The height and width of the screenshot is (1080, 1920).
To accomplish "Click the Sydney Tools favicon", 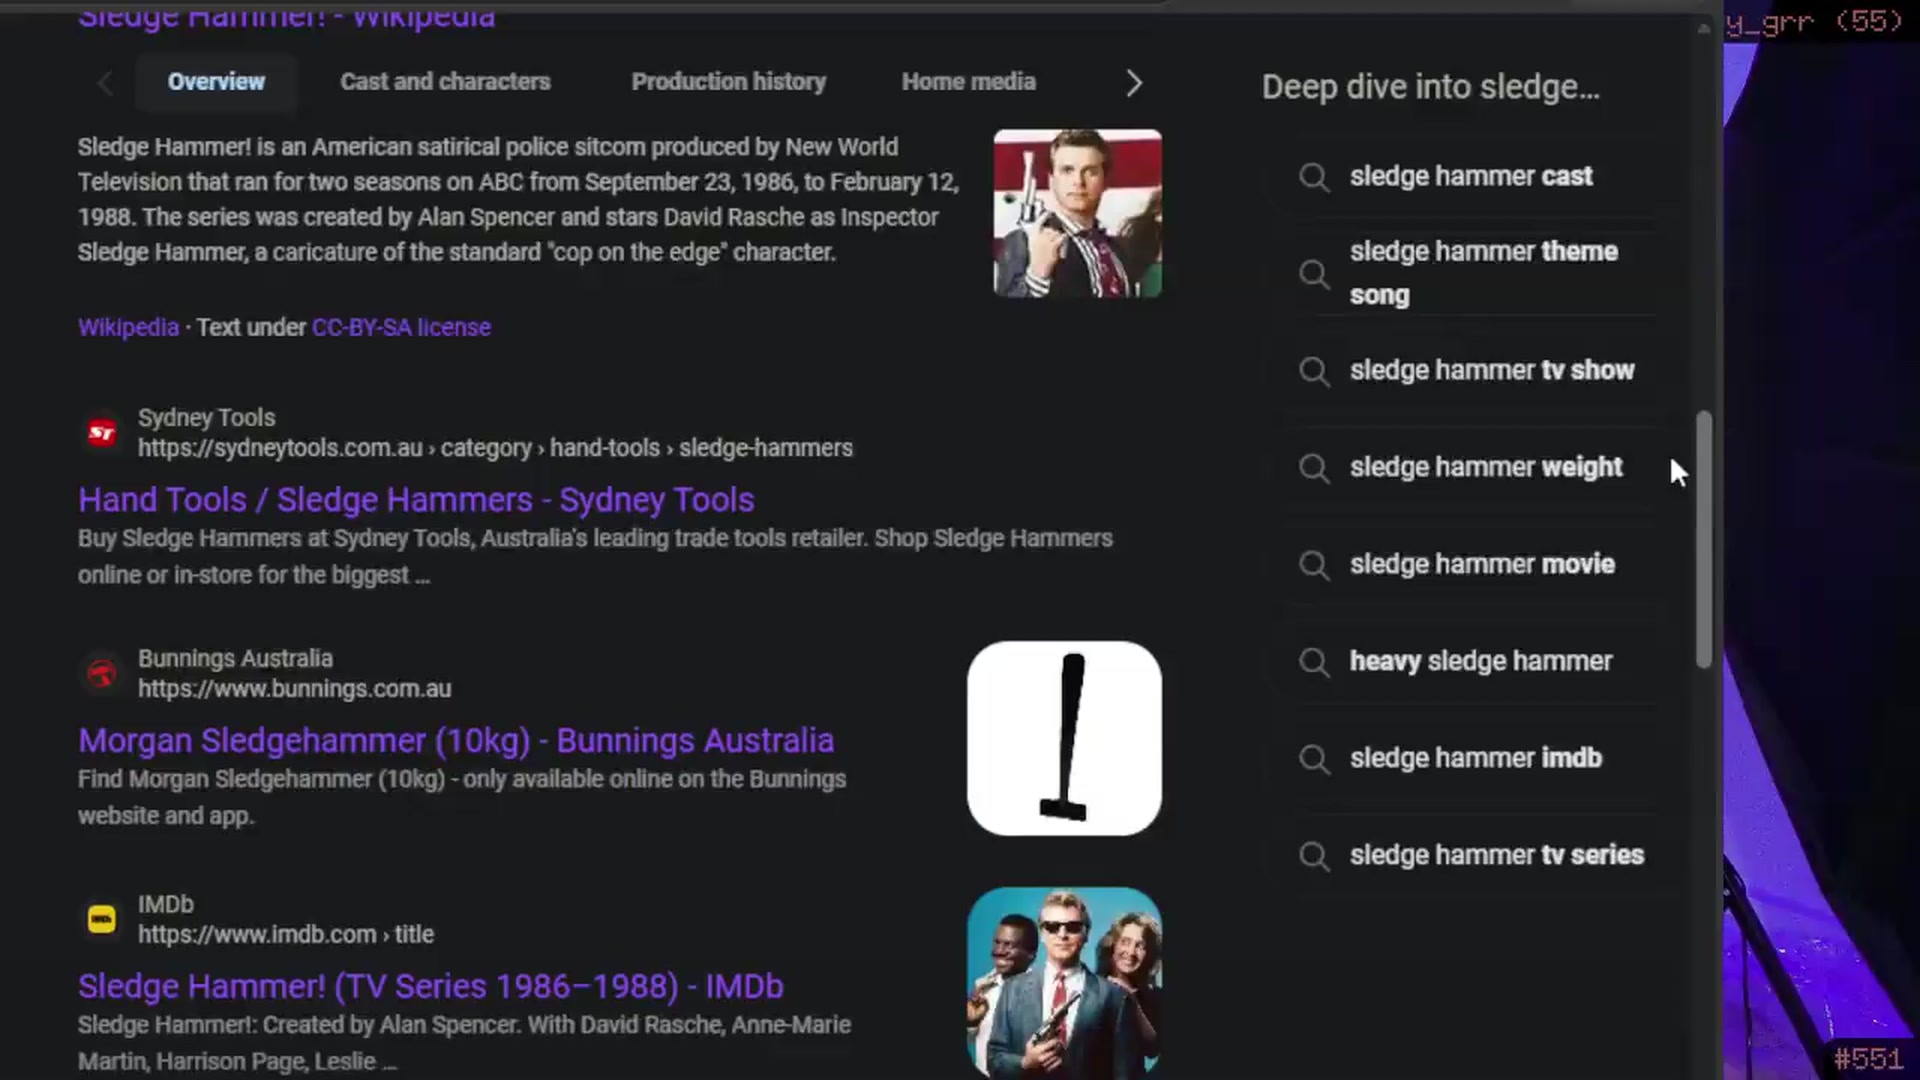I will pos(102,433).
